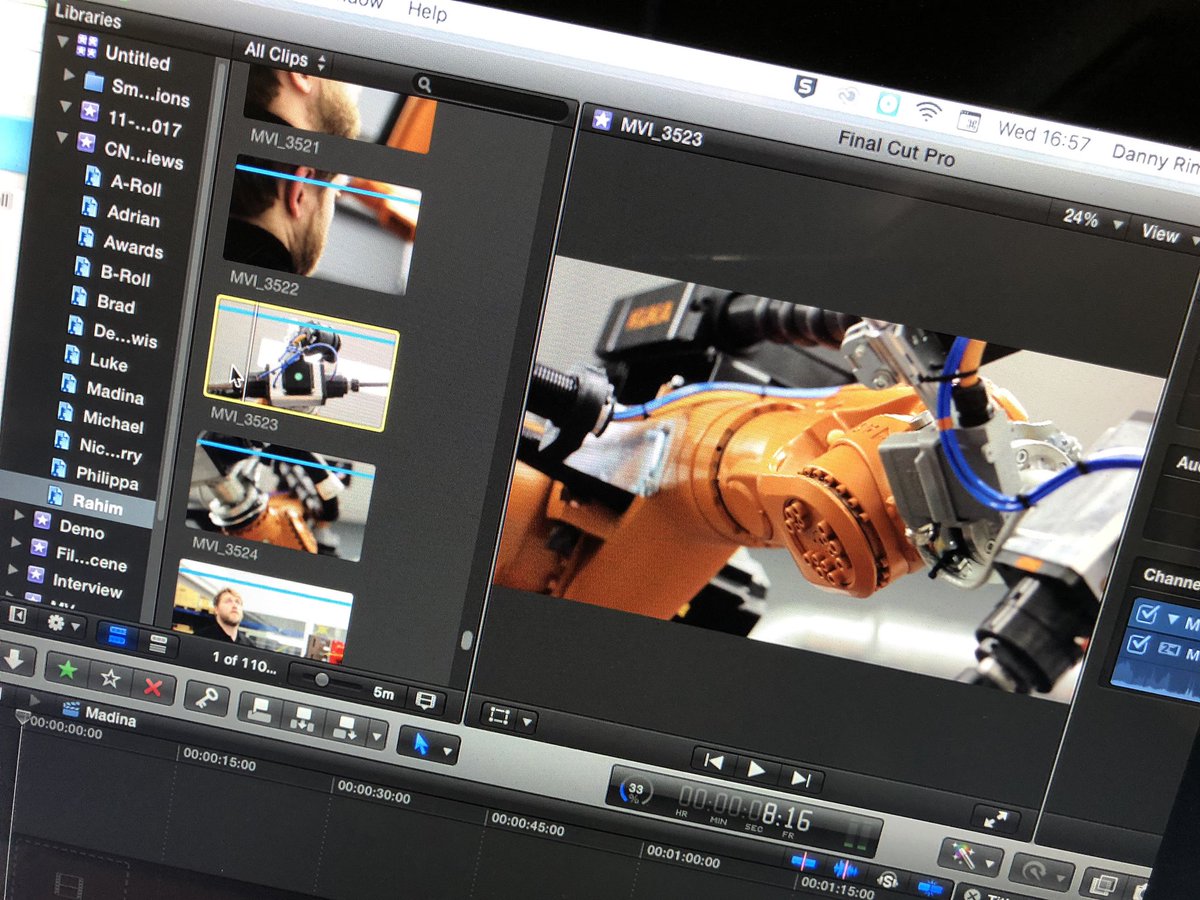Click the magic wand enhancements icon

pos(963,856)
